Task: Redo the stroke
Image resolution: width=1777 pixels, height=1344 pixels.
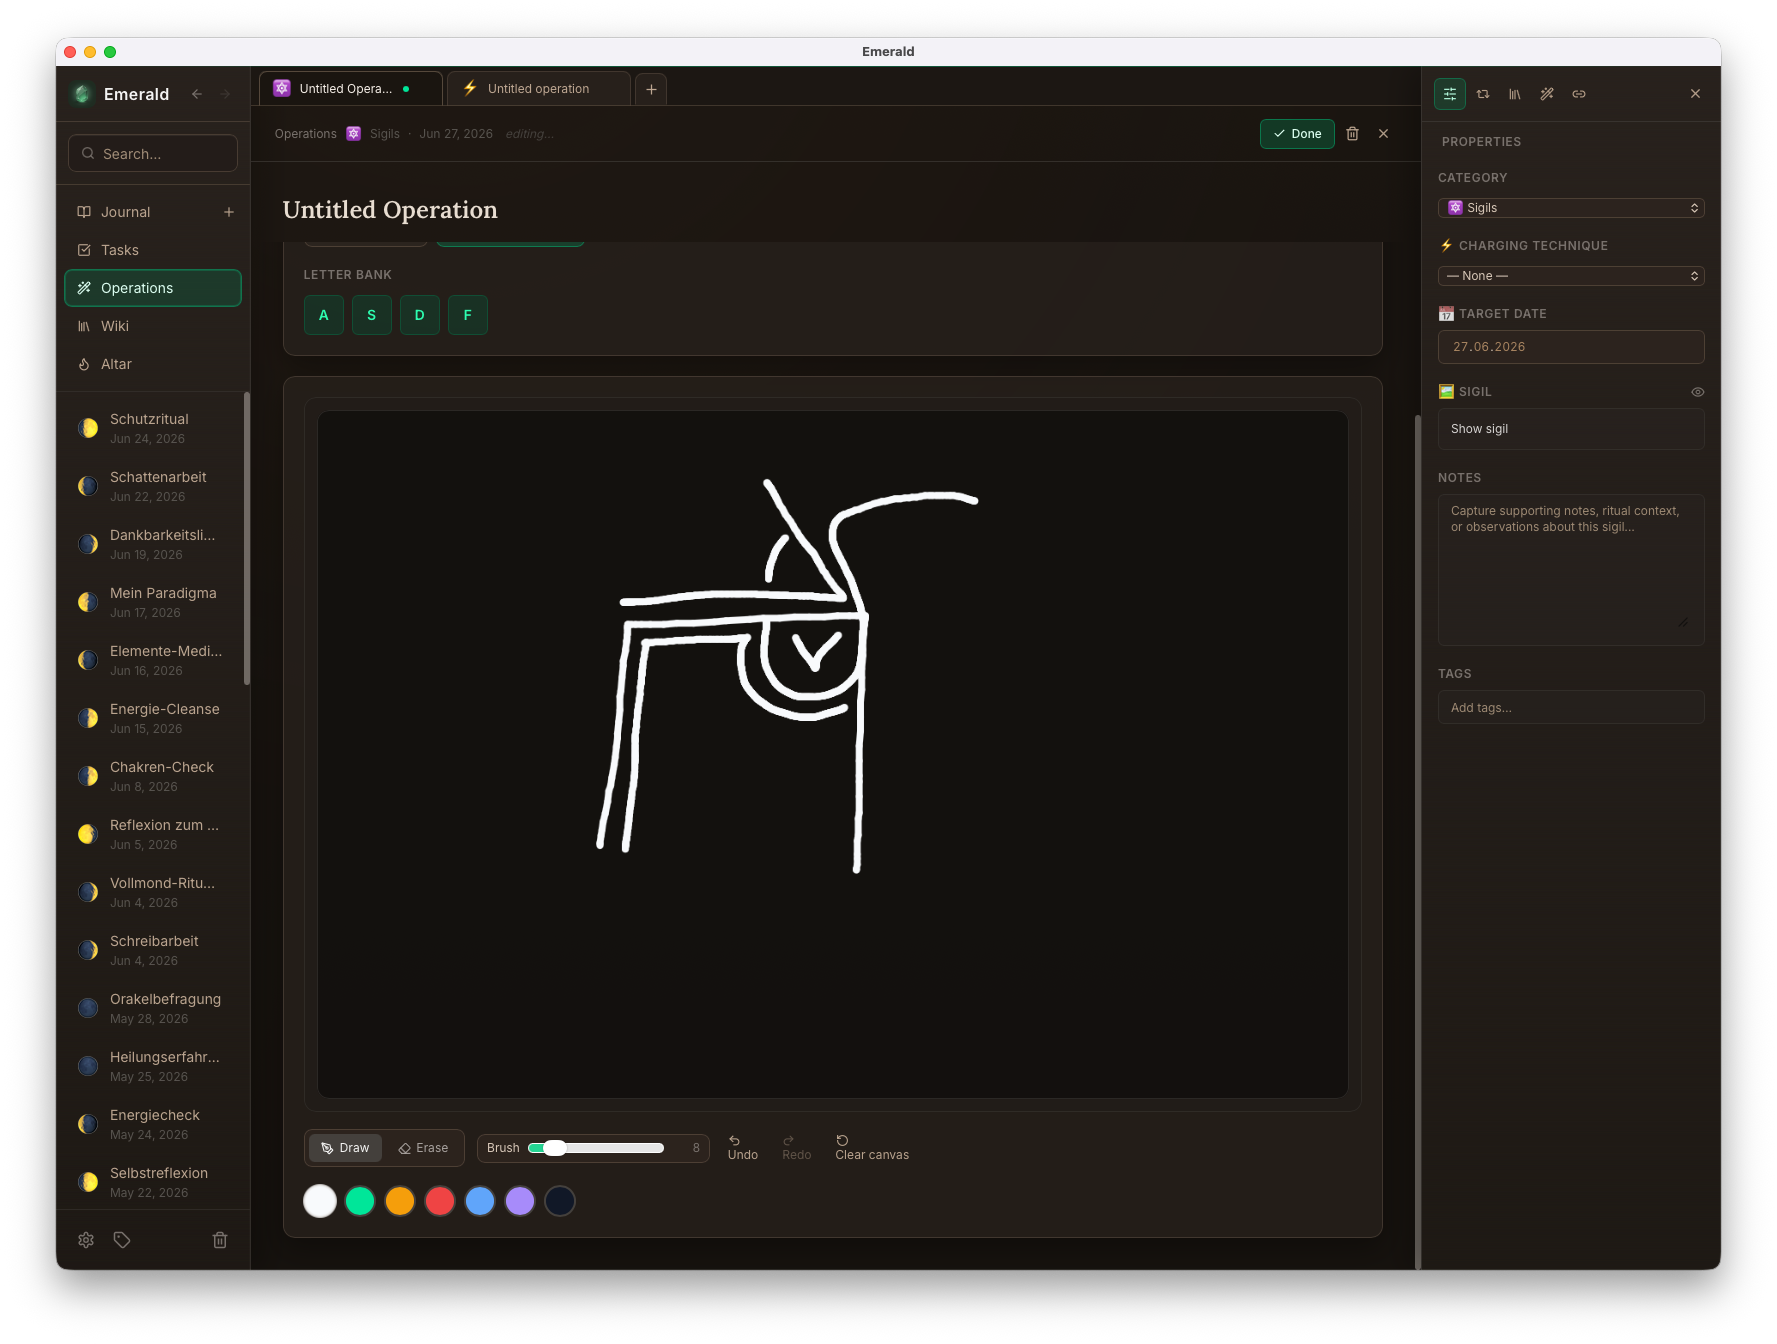Action: pyautogui.click(x=797, y=1148)
